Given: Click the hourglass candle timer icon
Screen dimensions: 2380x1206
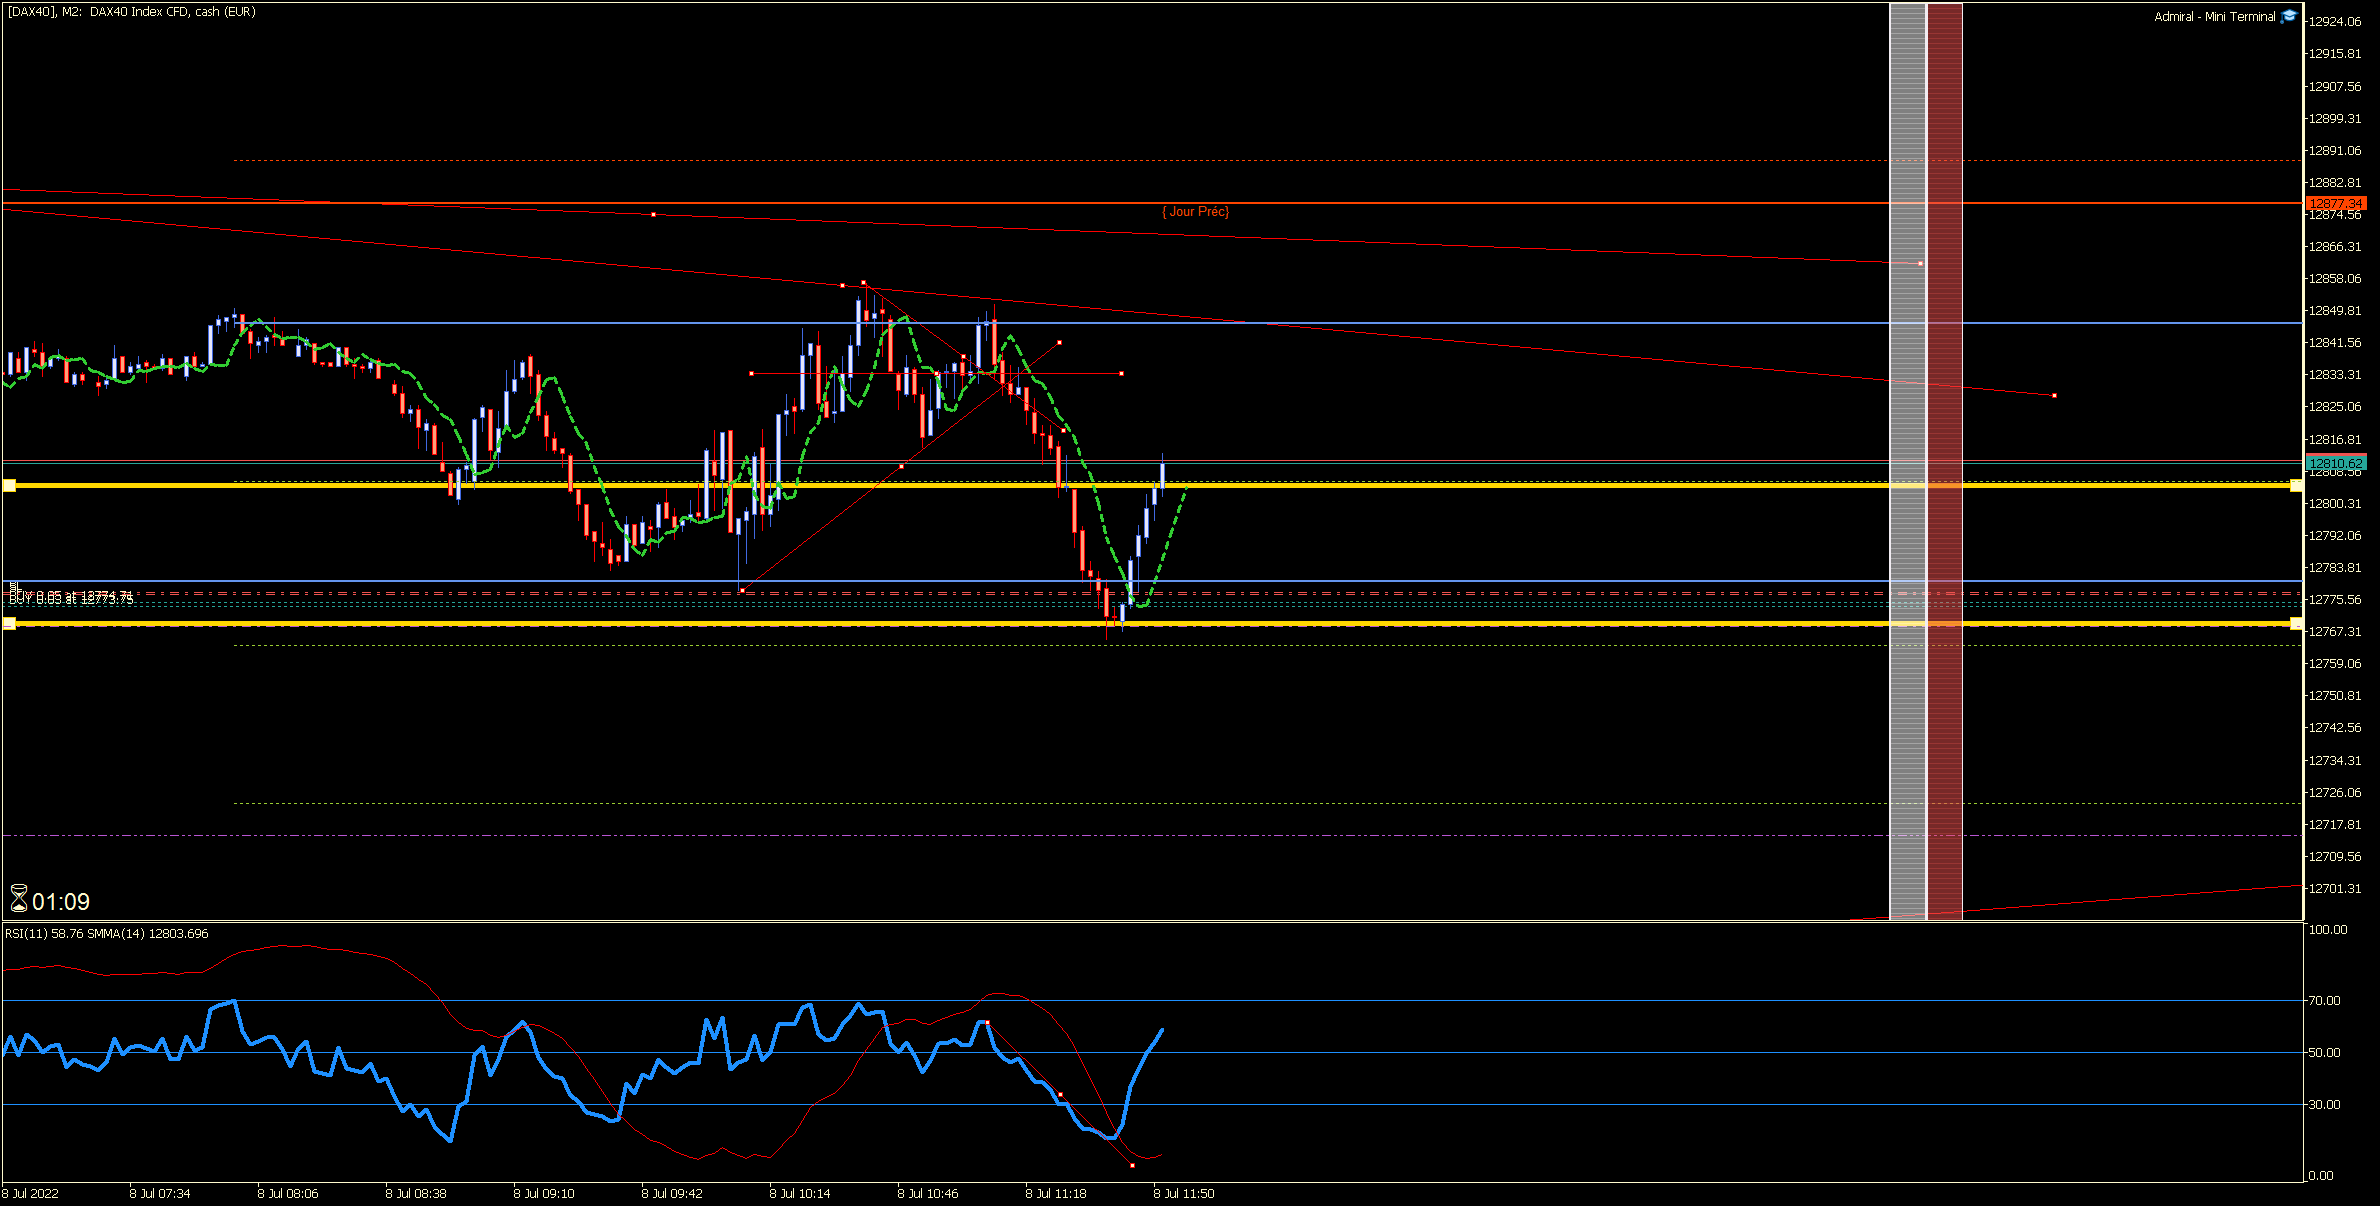Looking at the screenshot, I should tap(19, 899).
